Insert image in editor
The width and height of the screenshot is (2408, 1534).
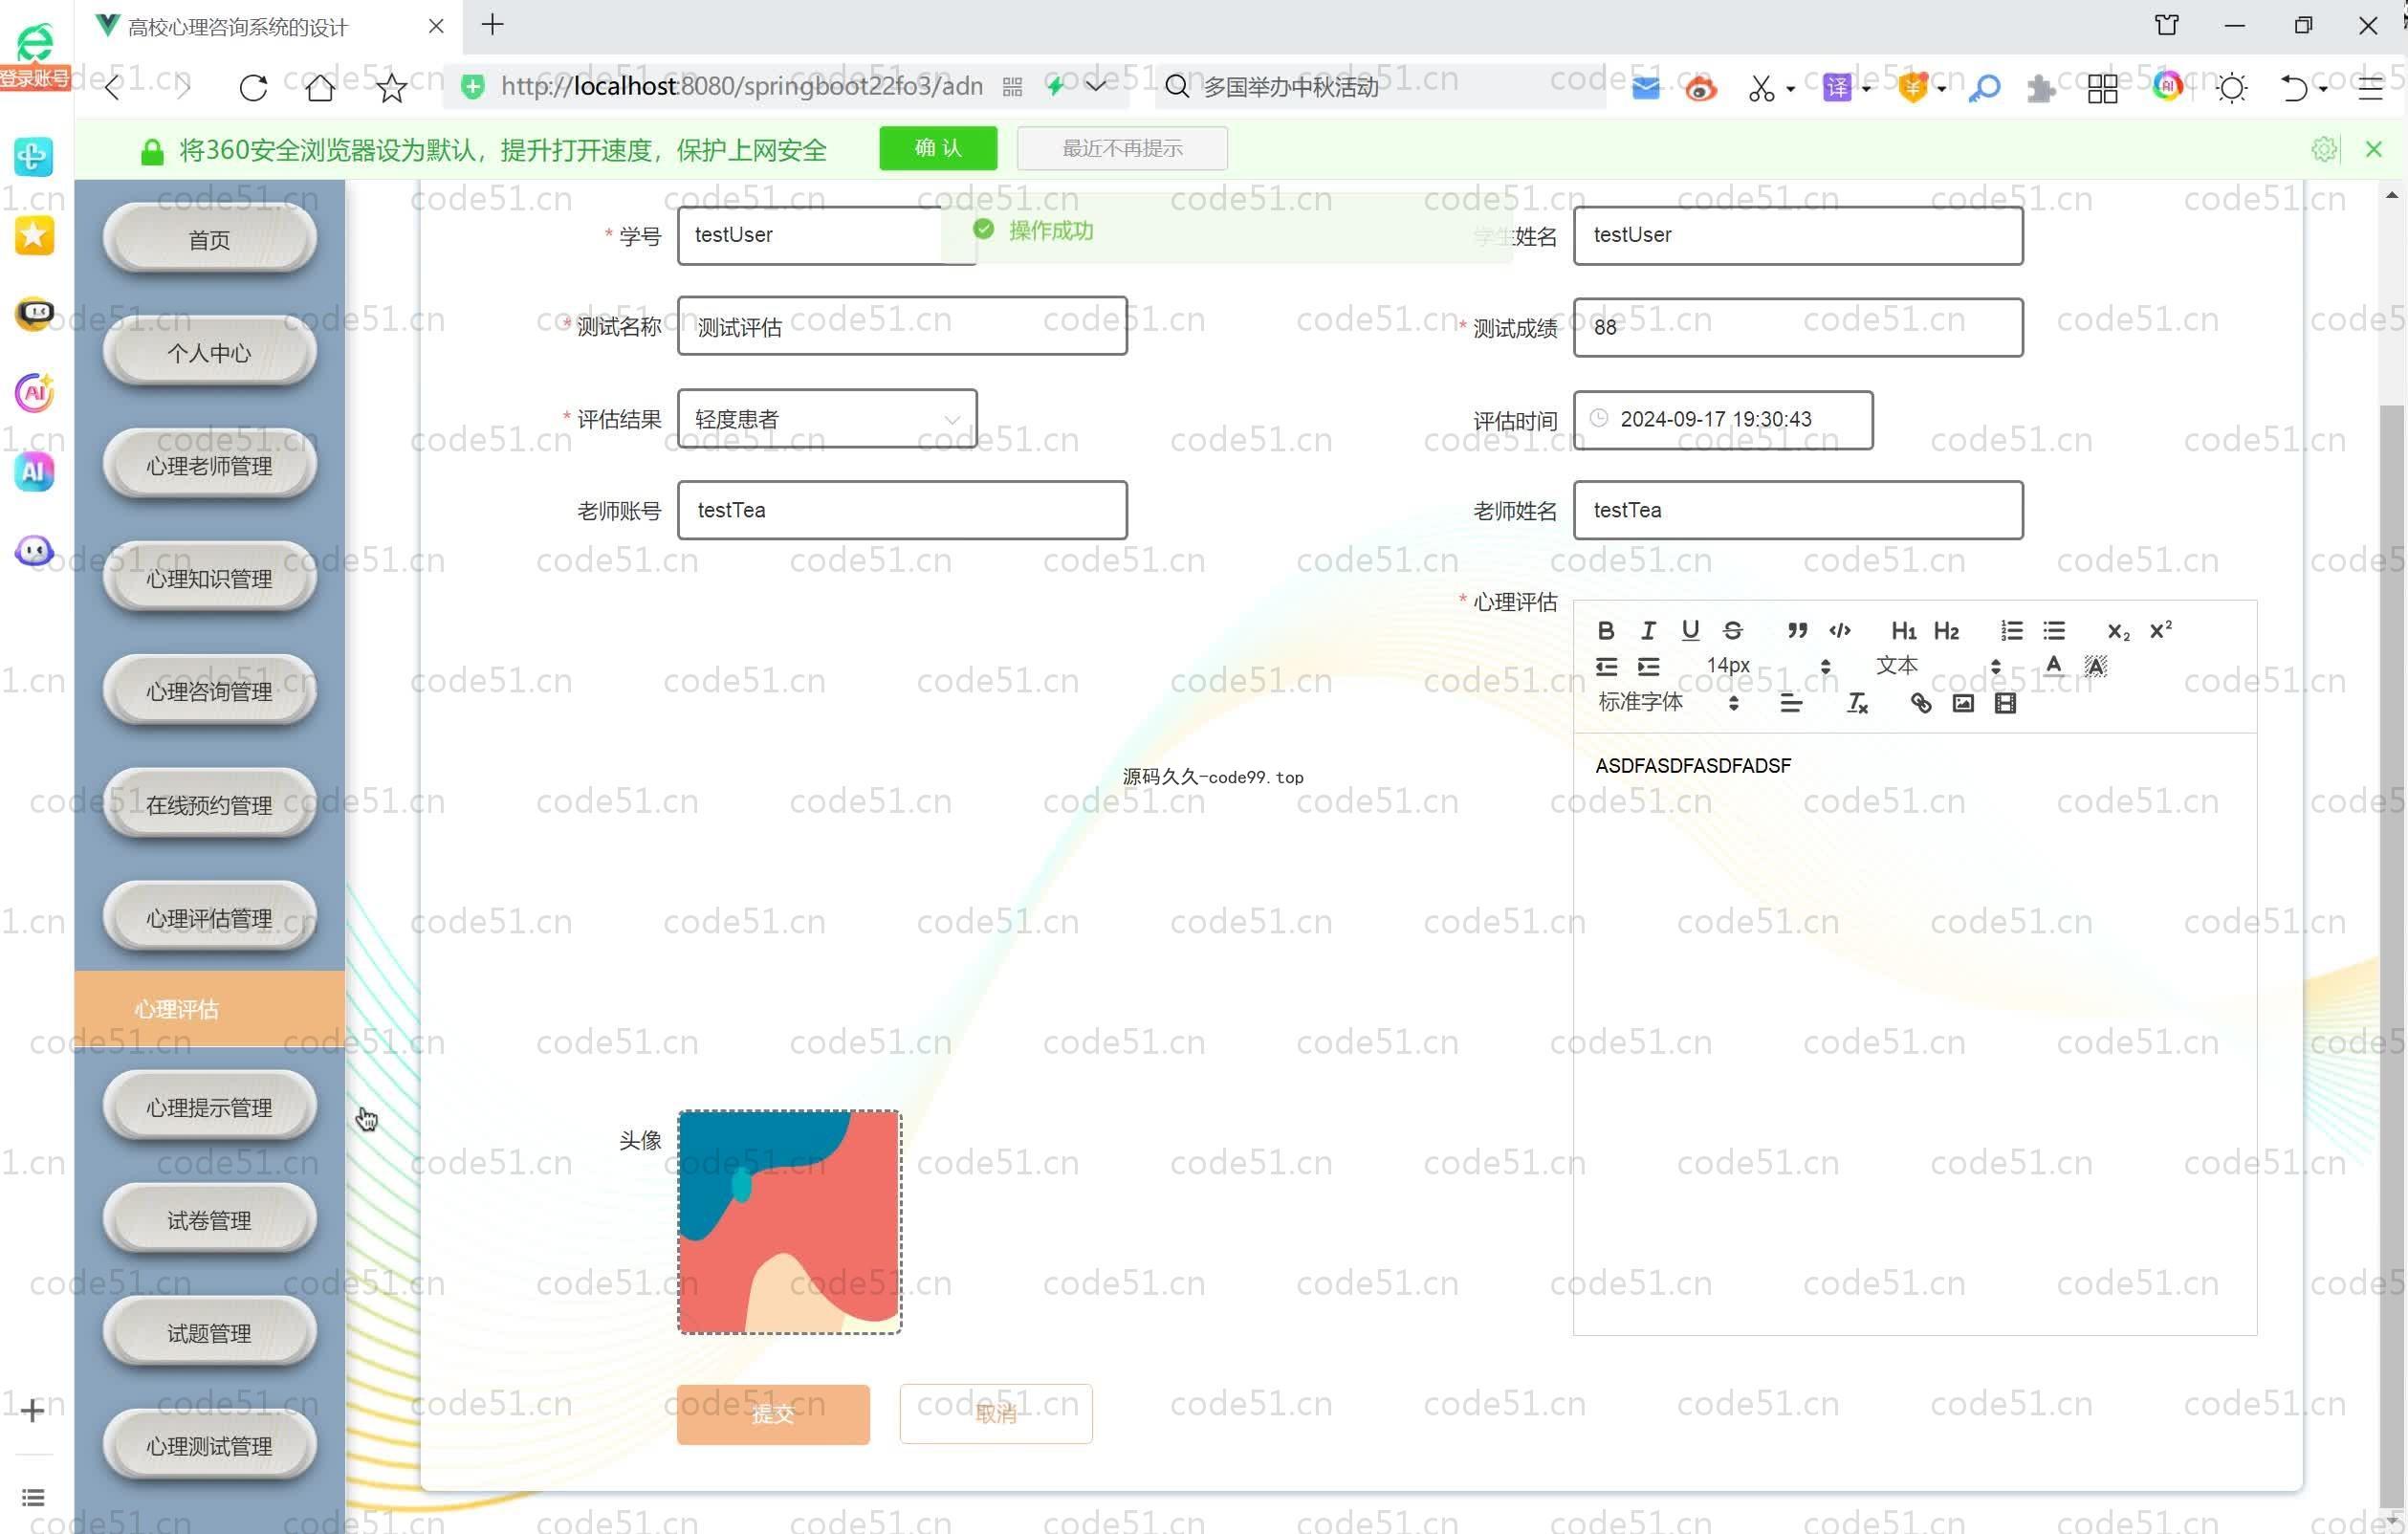(1963, 703)
